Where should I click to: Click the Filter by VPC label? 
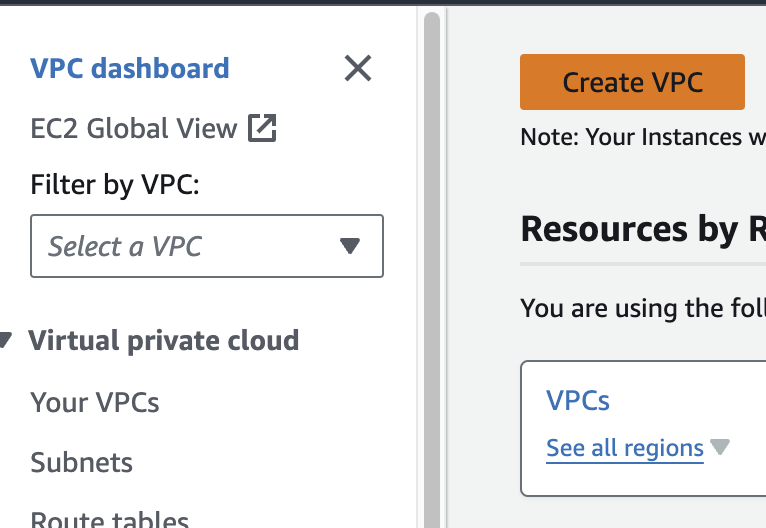[x=116, y=186]
